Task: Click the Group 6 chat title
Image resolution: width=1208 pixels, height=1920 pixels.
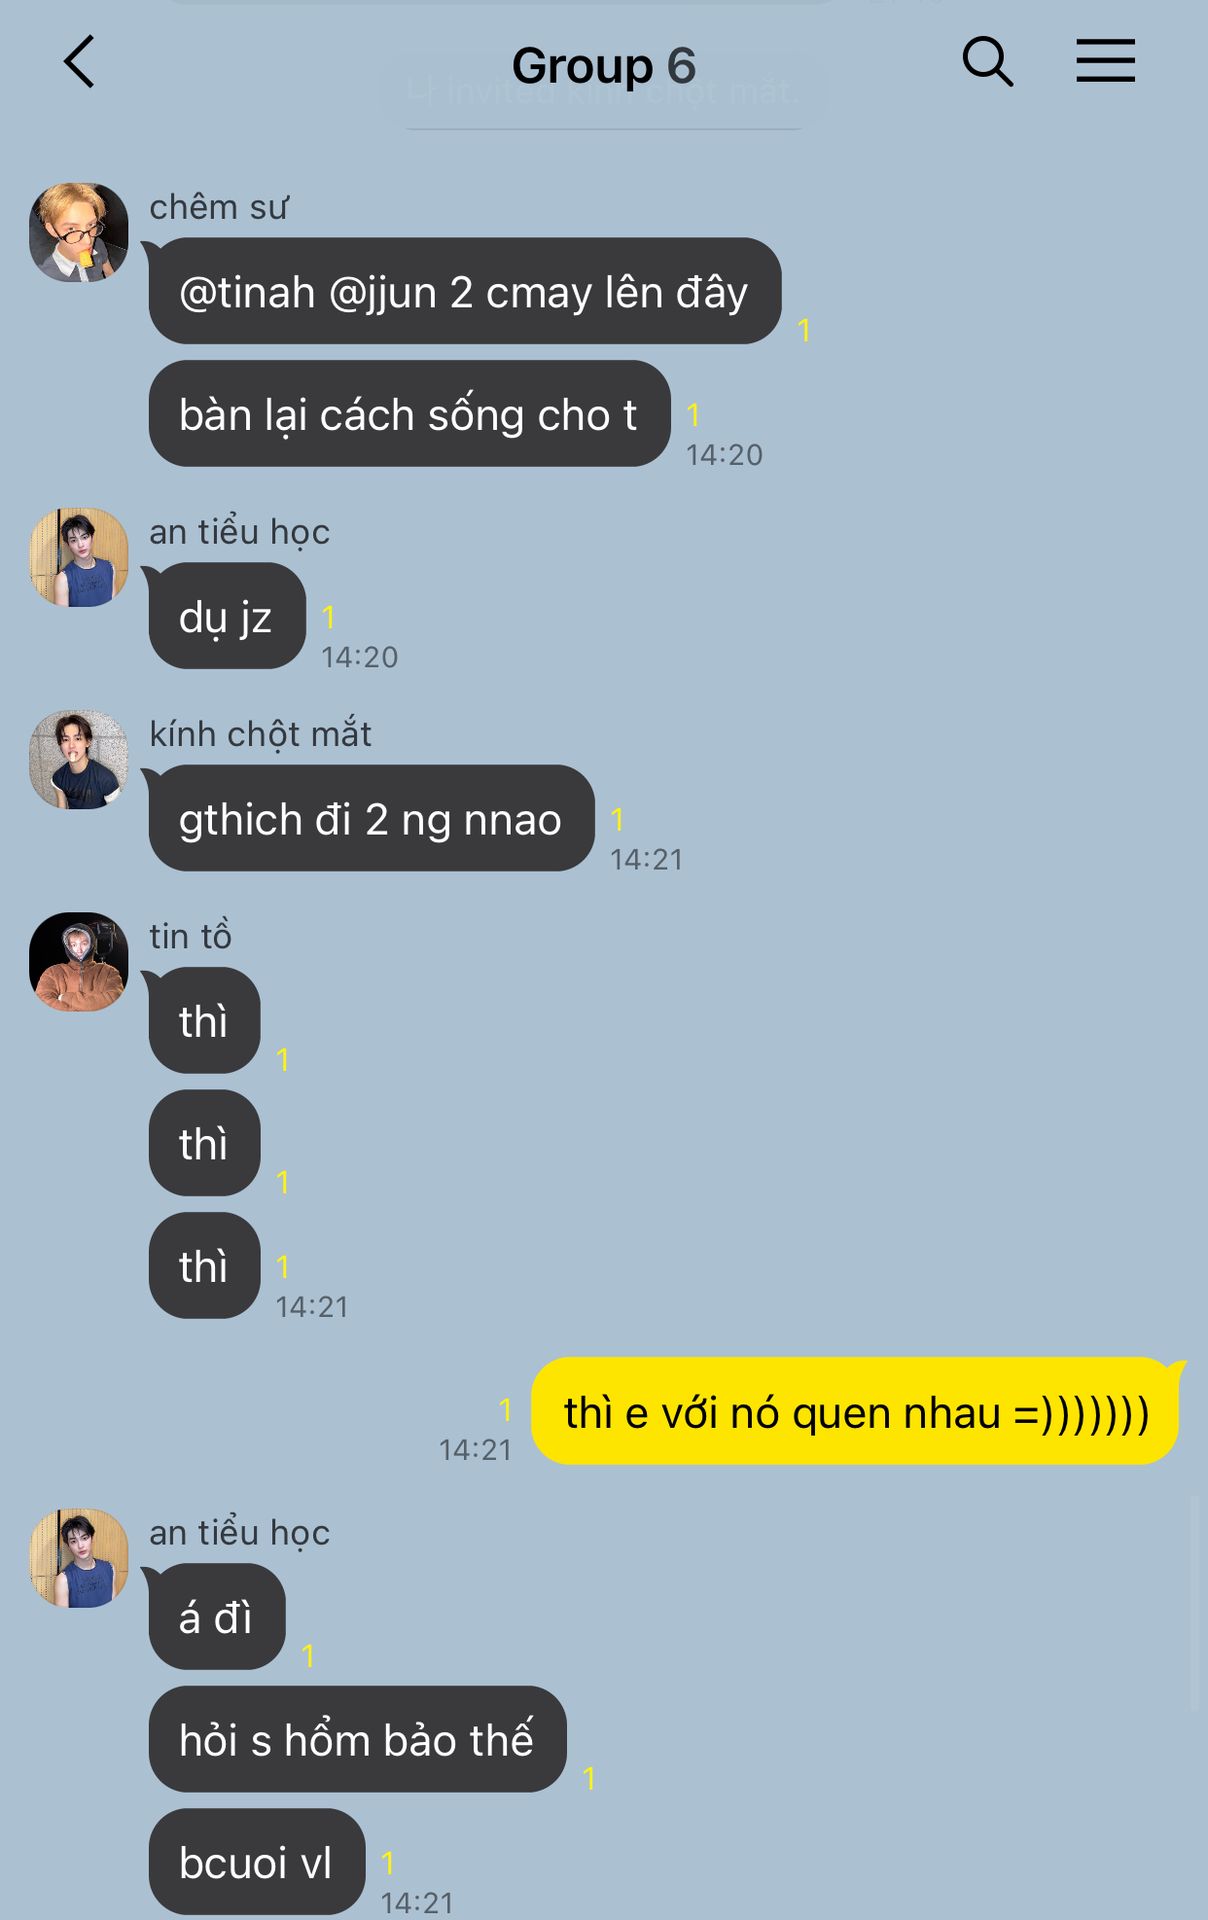Action: [604, 66]
